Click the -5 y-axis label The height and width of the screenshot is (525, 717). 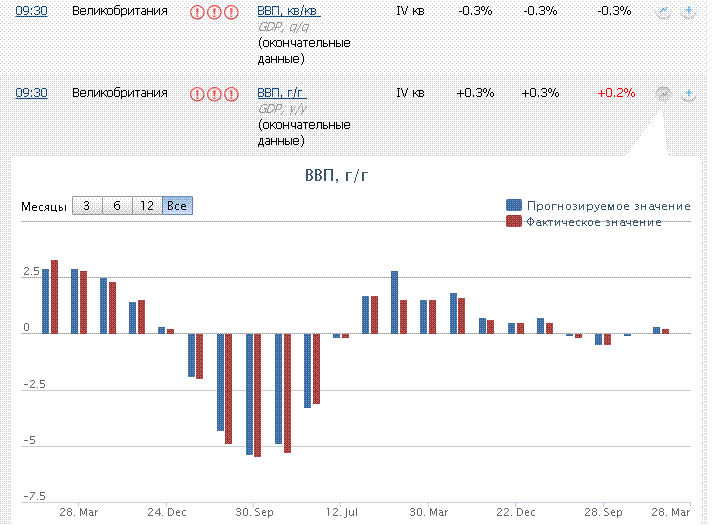(29, 441)
